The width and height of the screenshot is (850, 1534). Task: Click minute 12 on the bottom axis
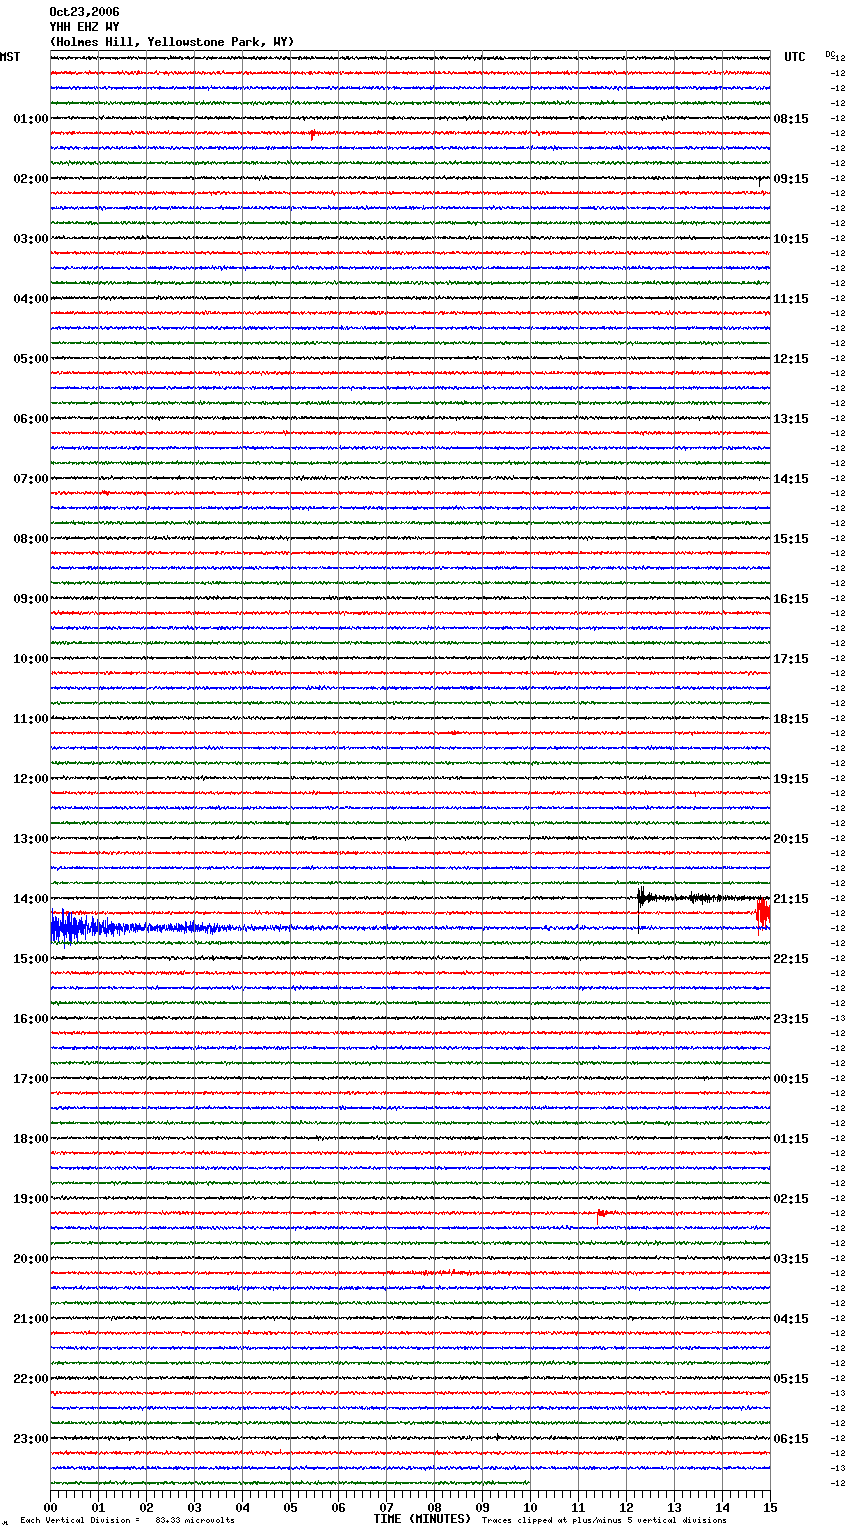click(x=626, y=1507)
